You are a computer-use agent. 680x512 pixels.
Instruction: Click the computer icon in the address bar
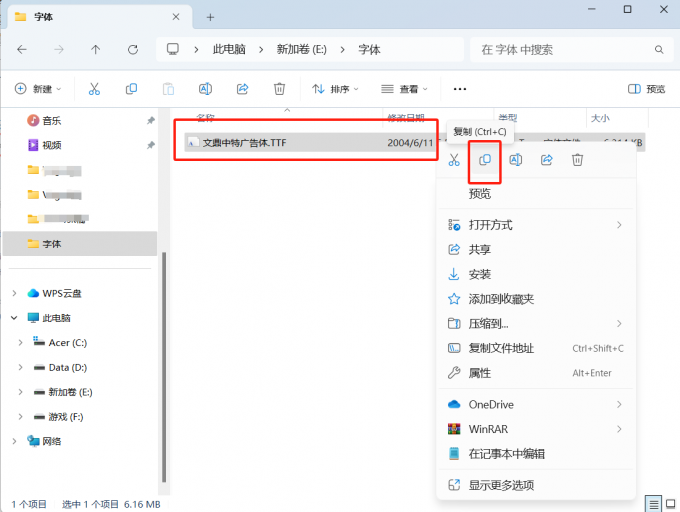point(173,49)
